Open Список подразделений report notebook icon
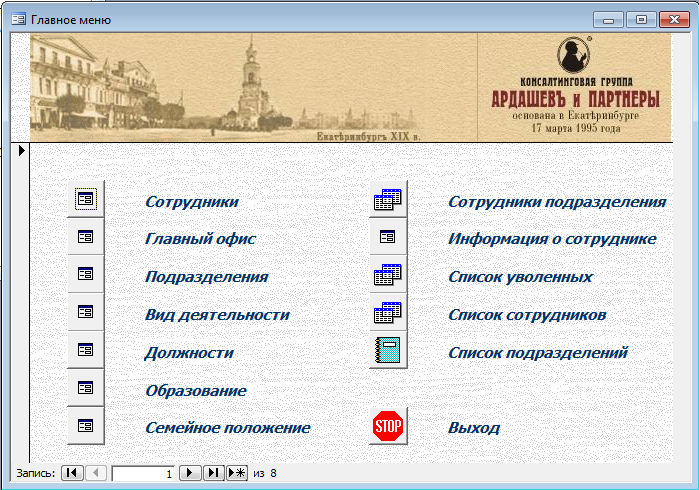699x490 pixels. tap(388, 350)
